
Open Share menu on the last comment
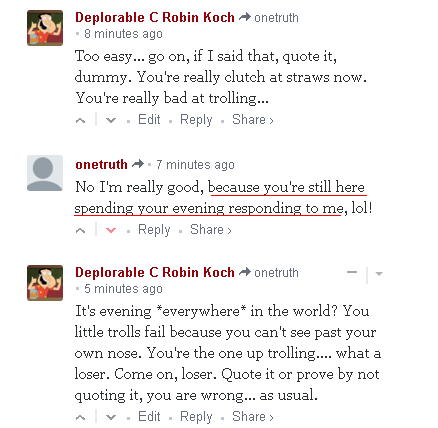pyautogui.click(x=253, y=416)
